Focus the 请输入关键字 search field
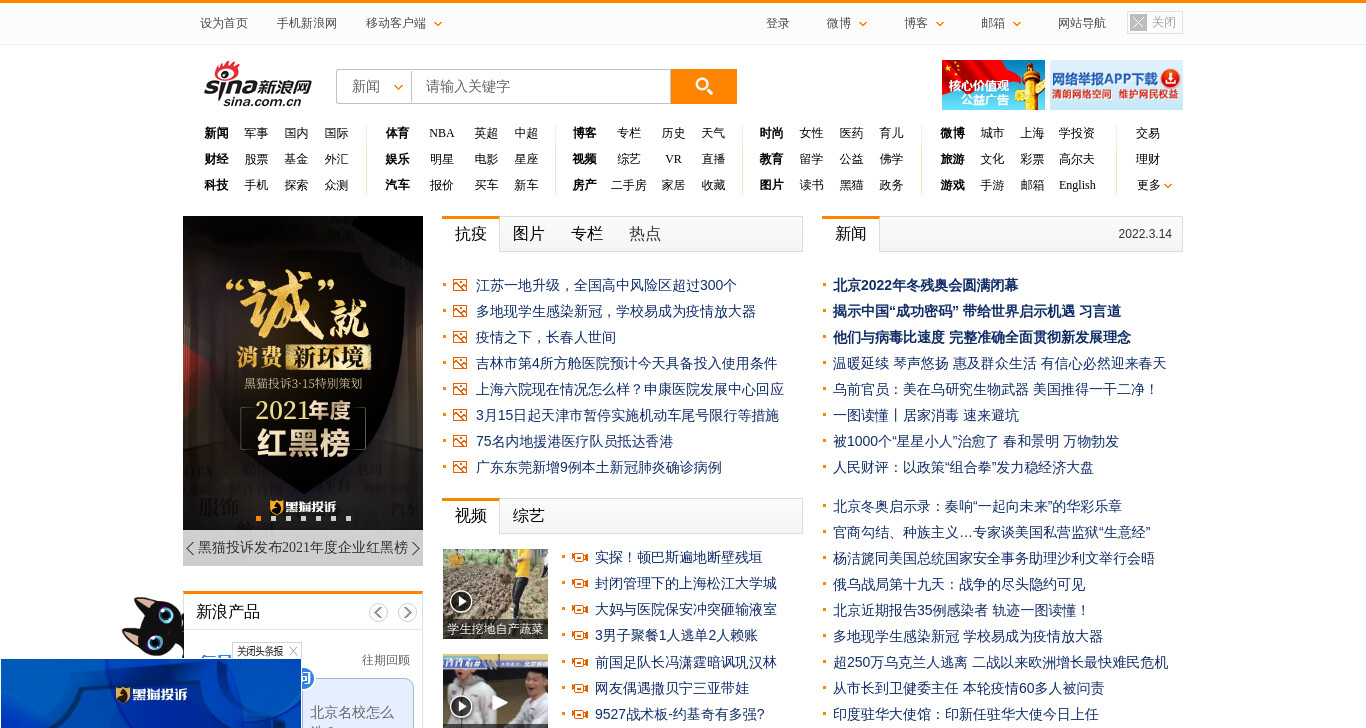The height and width of the screenshot is (728, 1366). tap(541, 86)
